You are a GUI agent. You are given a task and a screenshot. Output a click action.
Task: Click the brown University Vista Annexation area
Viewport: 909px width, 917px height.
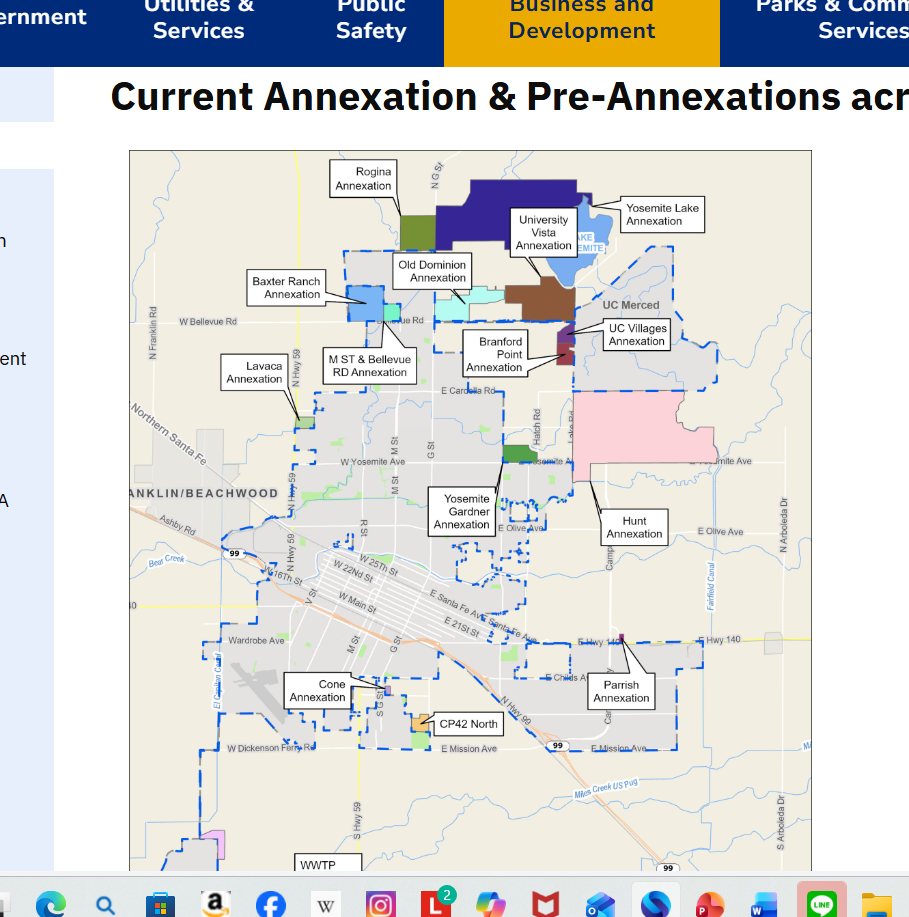coord(538,300)
